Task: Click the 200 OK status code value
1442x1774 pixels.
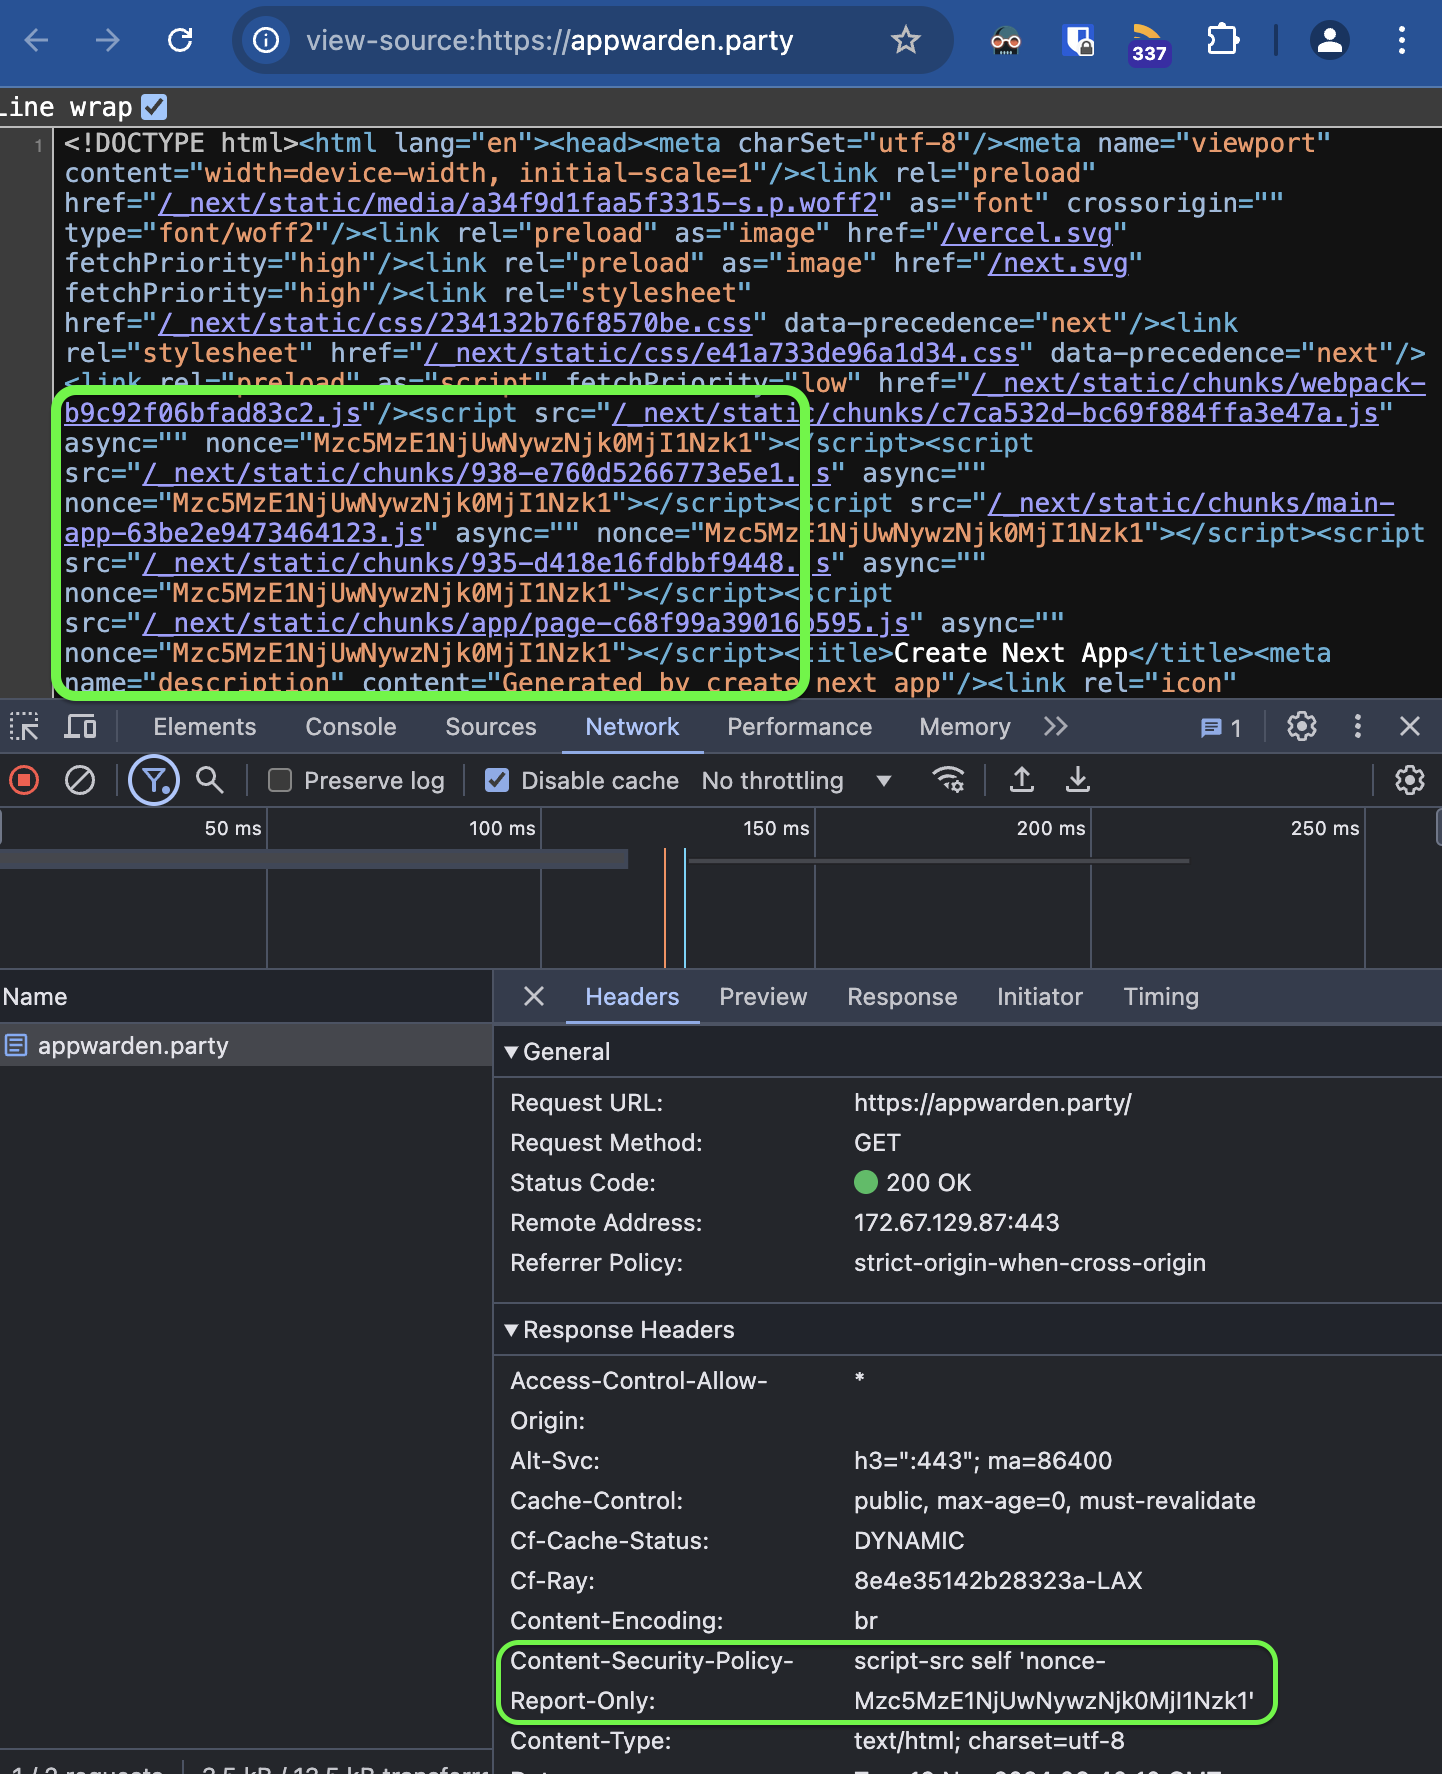Action: tap(913, 1183)
